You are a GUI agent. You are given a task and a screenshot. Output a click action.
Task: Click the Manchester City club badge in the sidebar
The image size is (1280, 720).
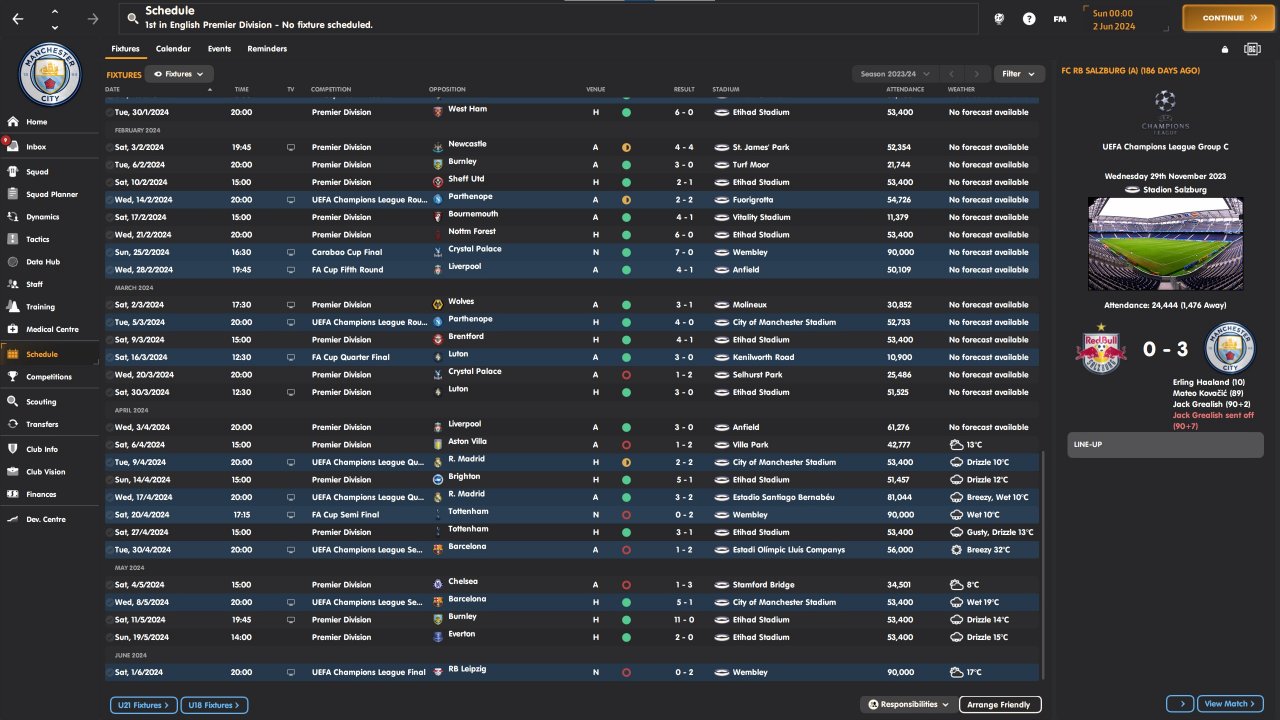coord(50,75)
